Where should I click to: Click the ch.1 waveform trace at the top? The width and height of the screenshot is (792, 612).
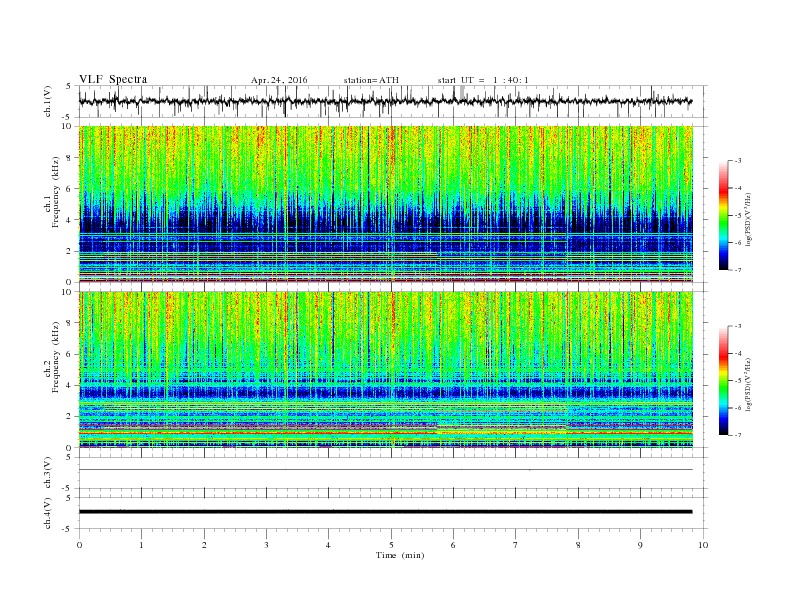point(385,101)
